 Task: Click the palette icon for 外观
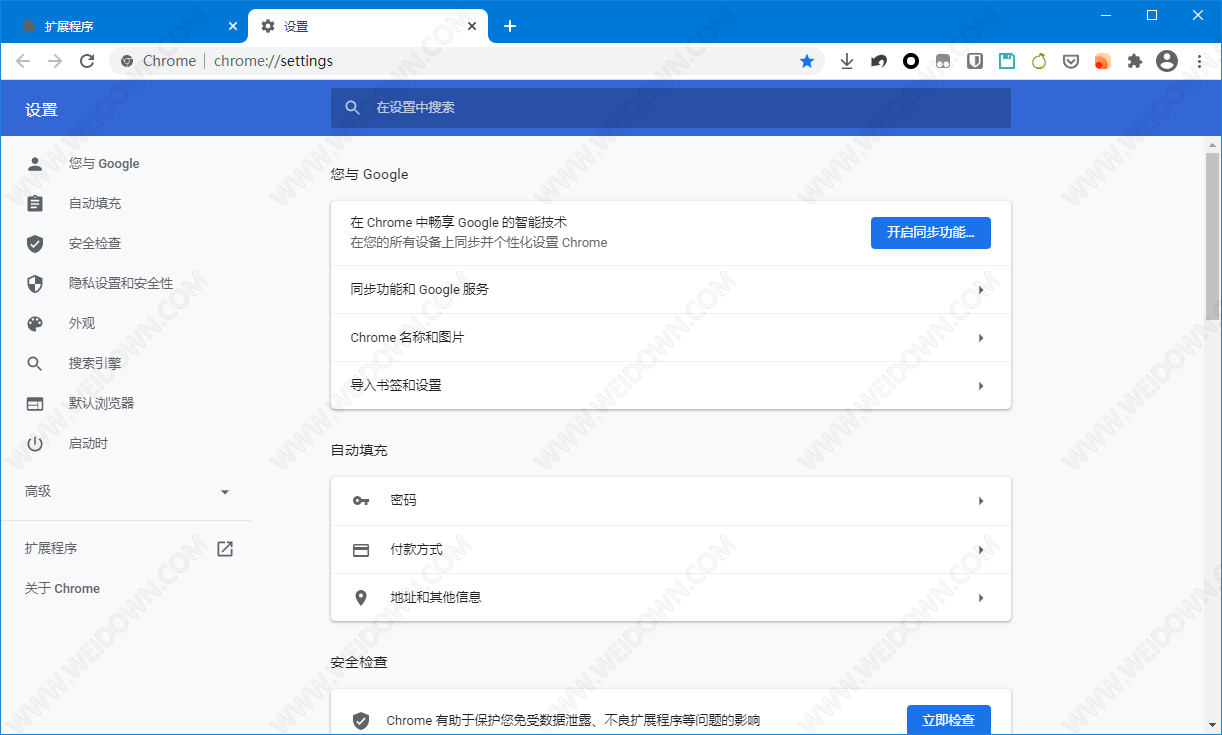(x=35, y=323)
